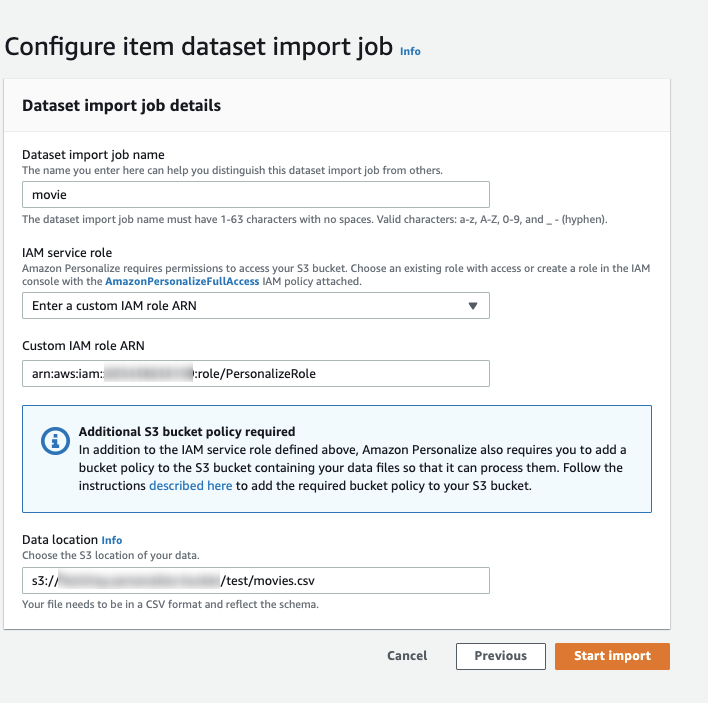
Task: Click the 'Dataset import job details' section header
Action: point(121,105)
